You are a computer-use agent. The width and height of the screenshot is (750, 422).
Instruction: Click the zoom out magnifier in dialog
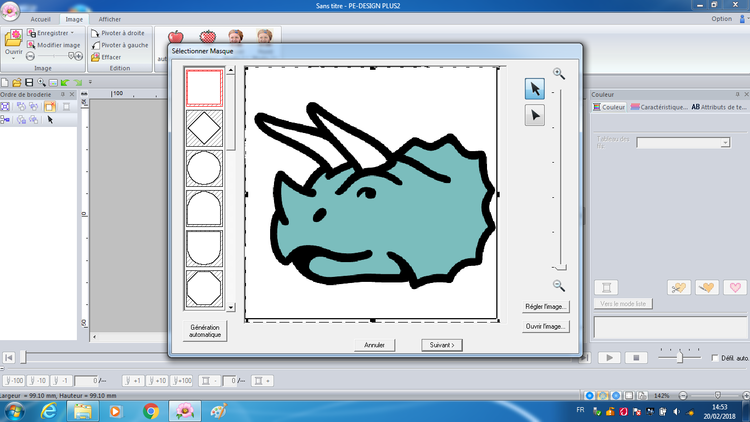pos(559,285)
